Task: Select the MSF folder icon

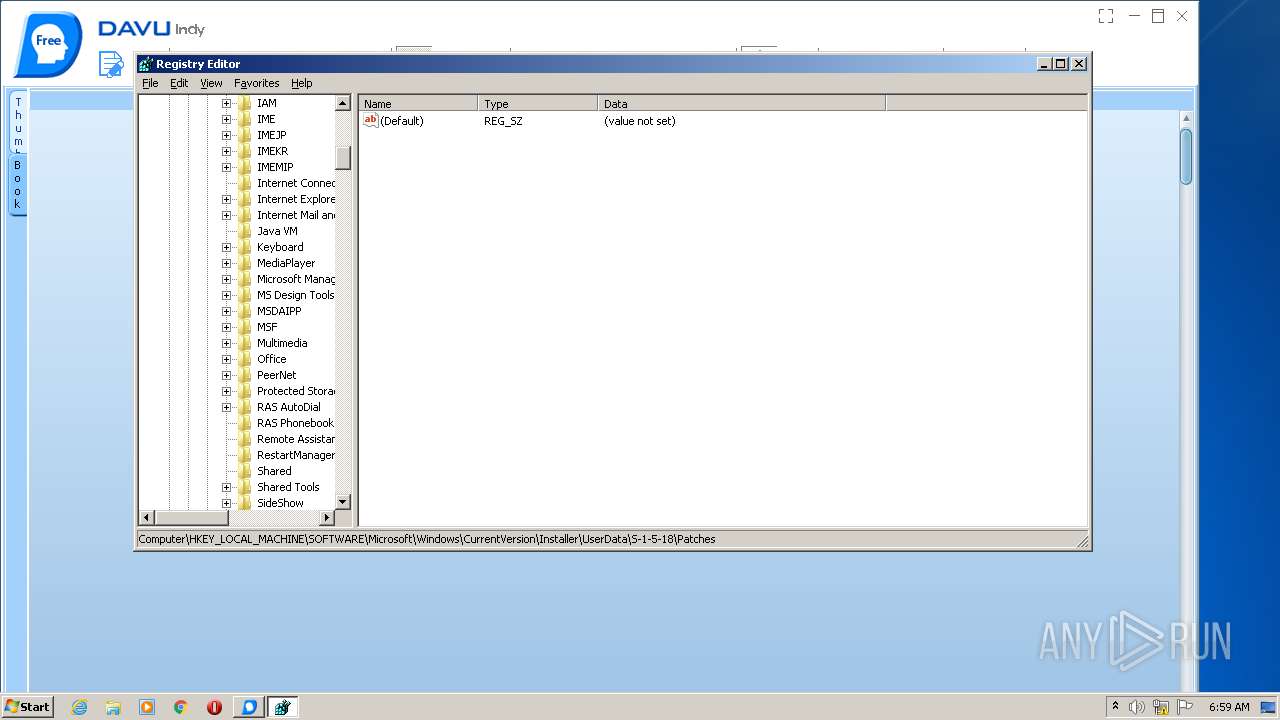Action: pos(245,327)
